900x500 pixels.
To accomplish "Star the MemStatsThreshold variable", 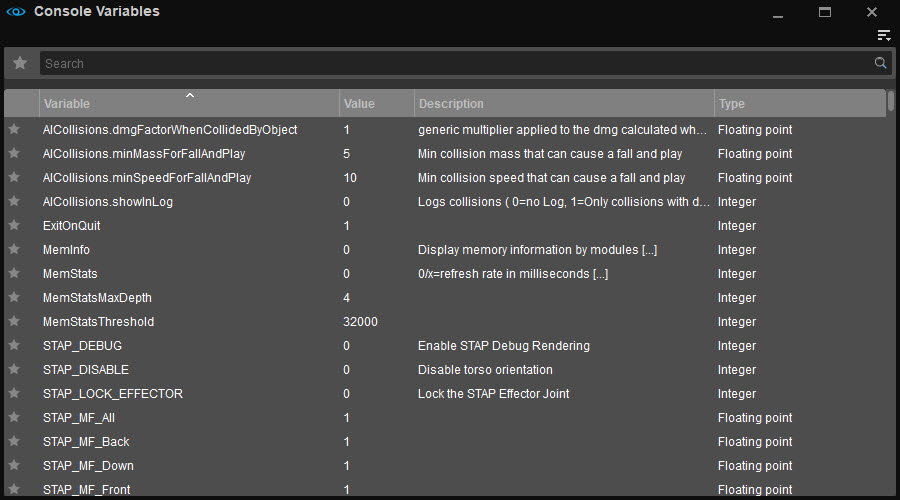I will (14, 321).
